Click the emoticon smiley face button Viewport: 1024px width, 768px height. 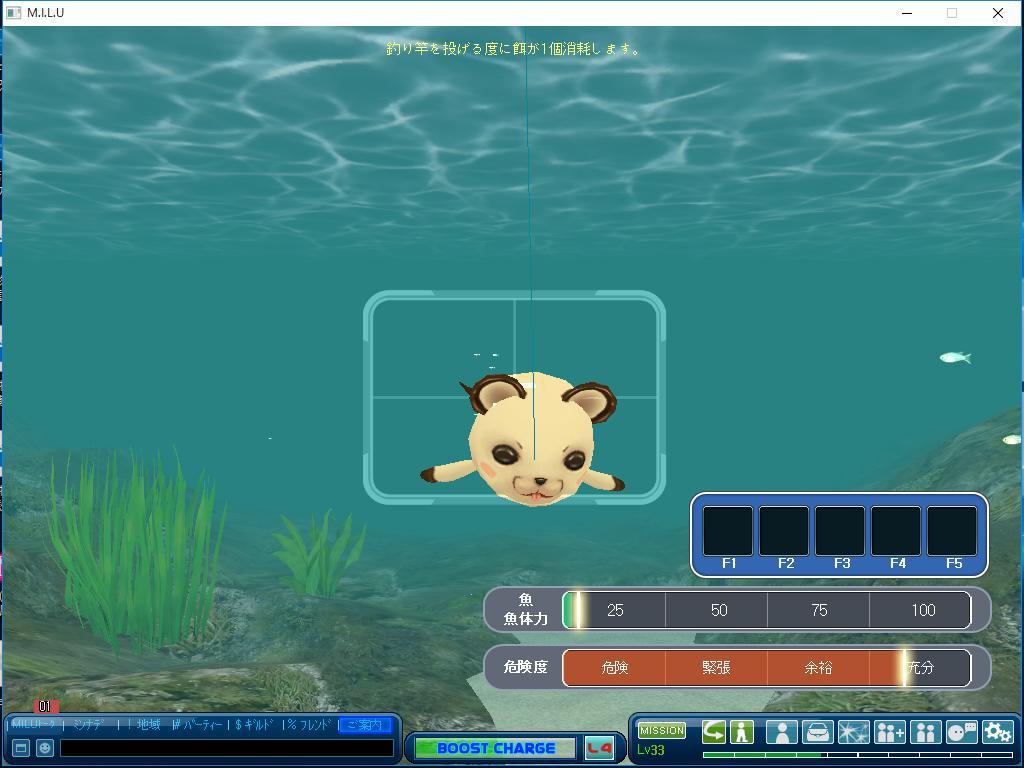[45, 748]
